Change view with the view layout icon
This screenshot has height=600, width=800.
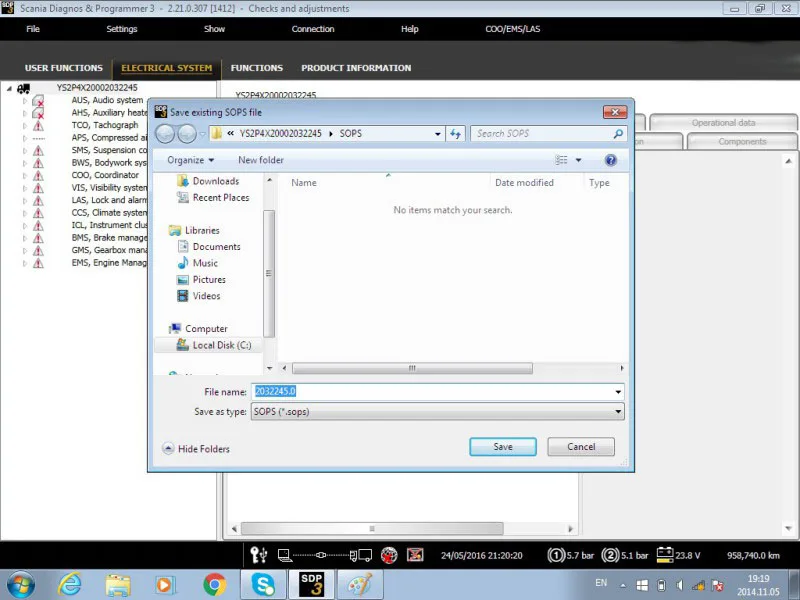click(561, 160)
